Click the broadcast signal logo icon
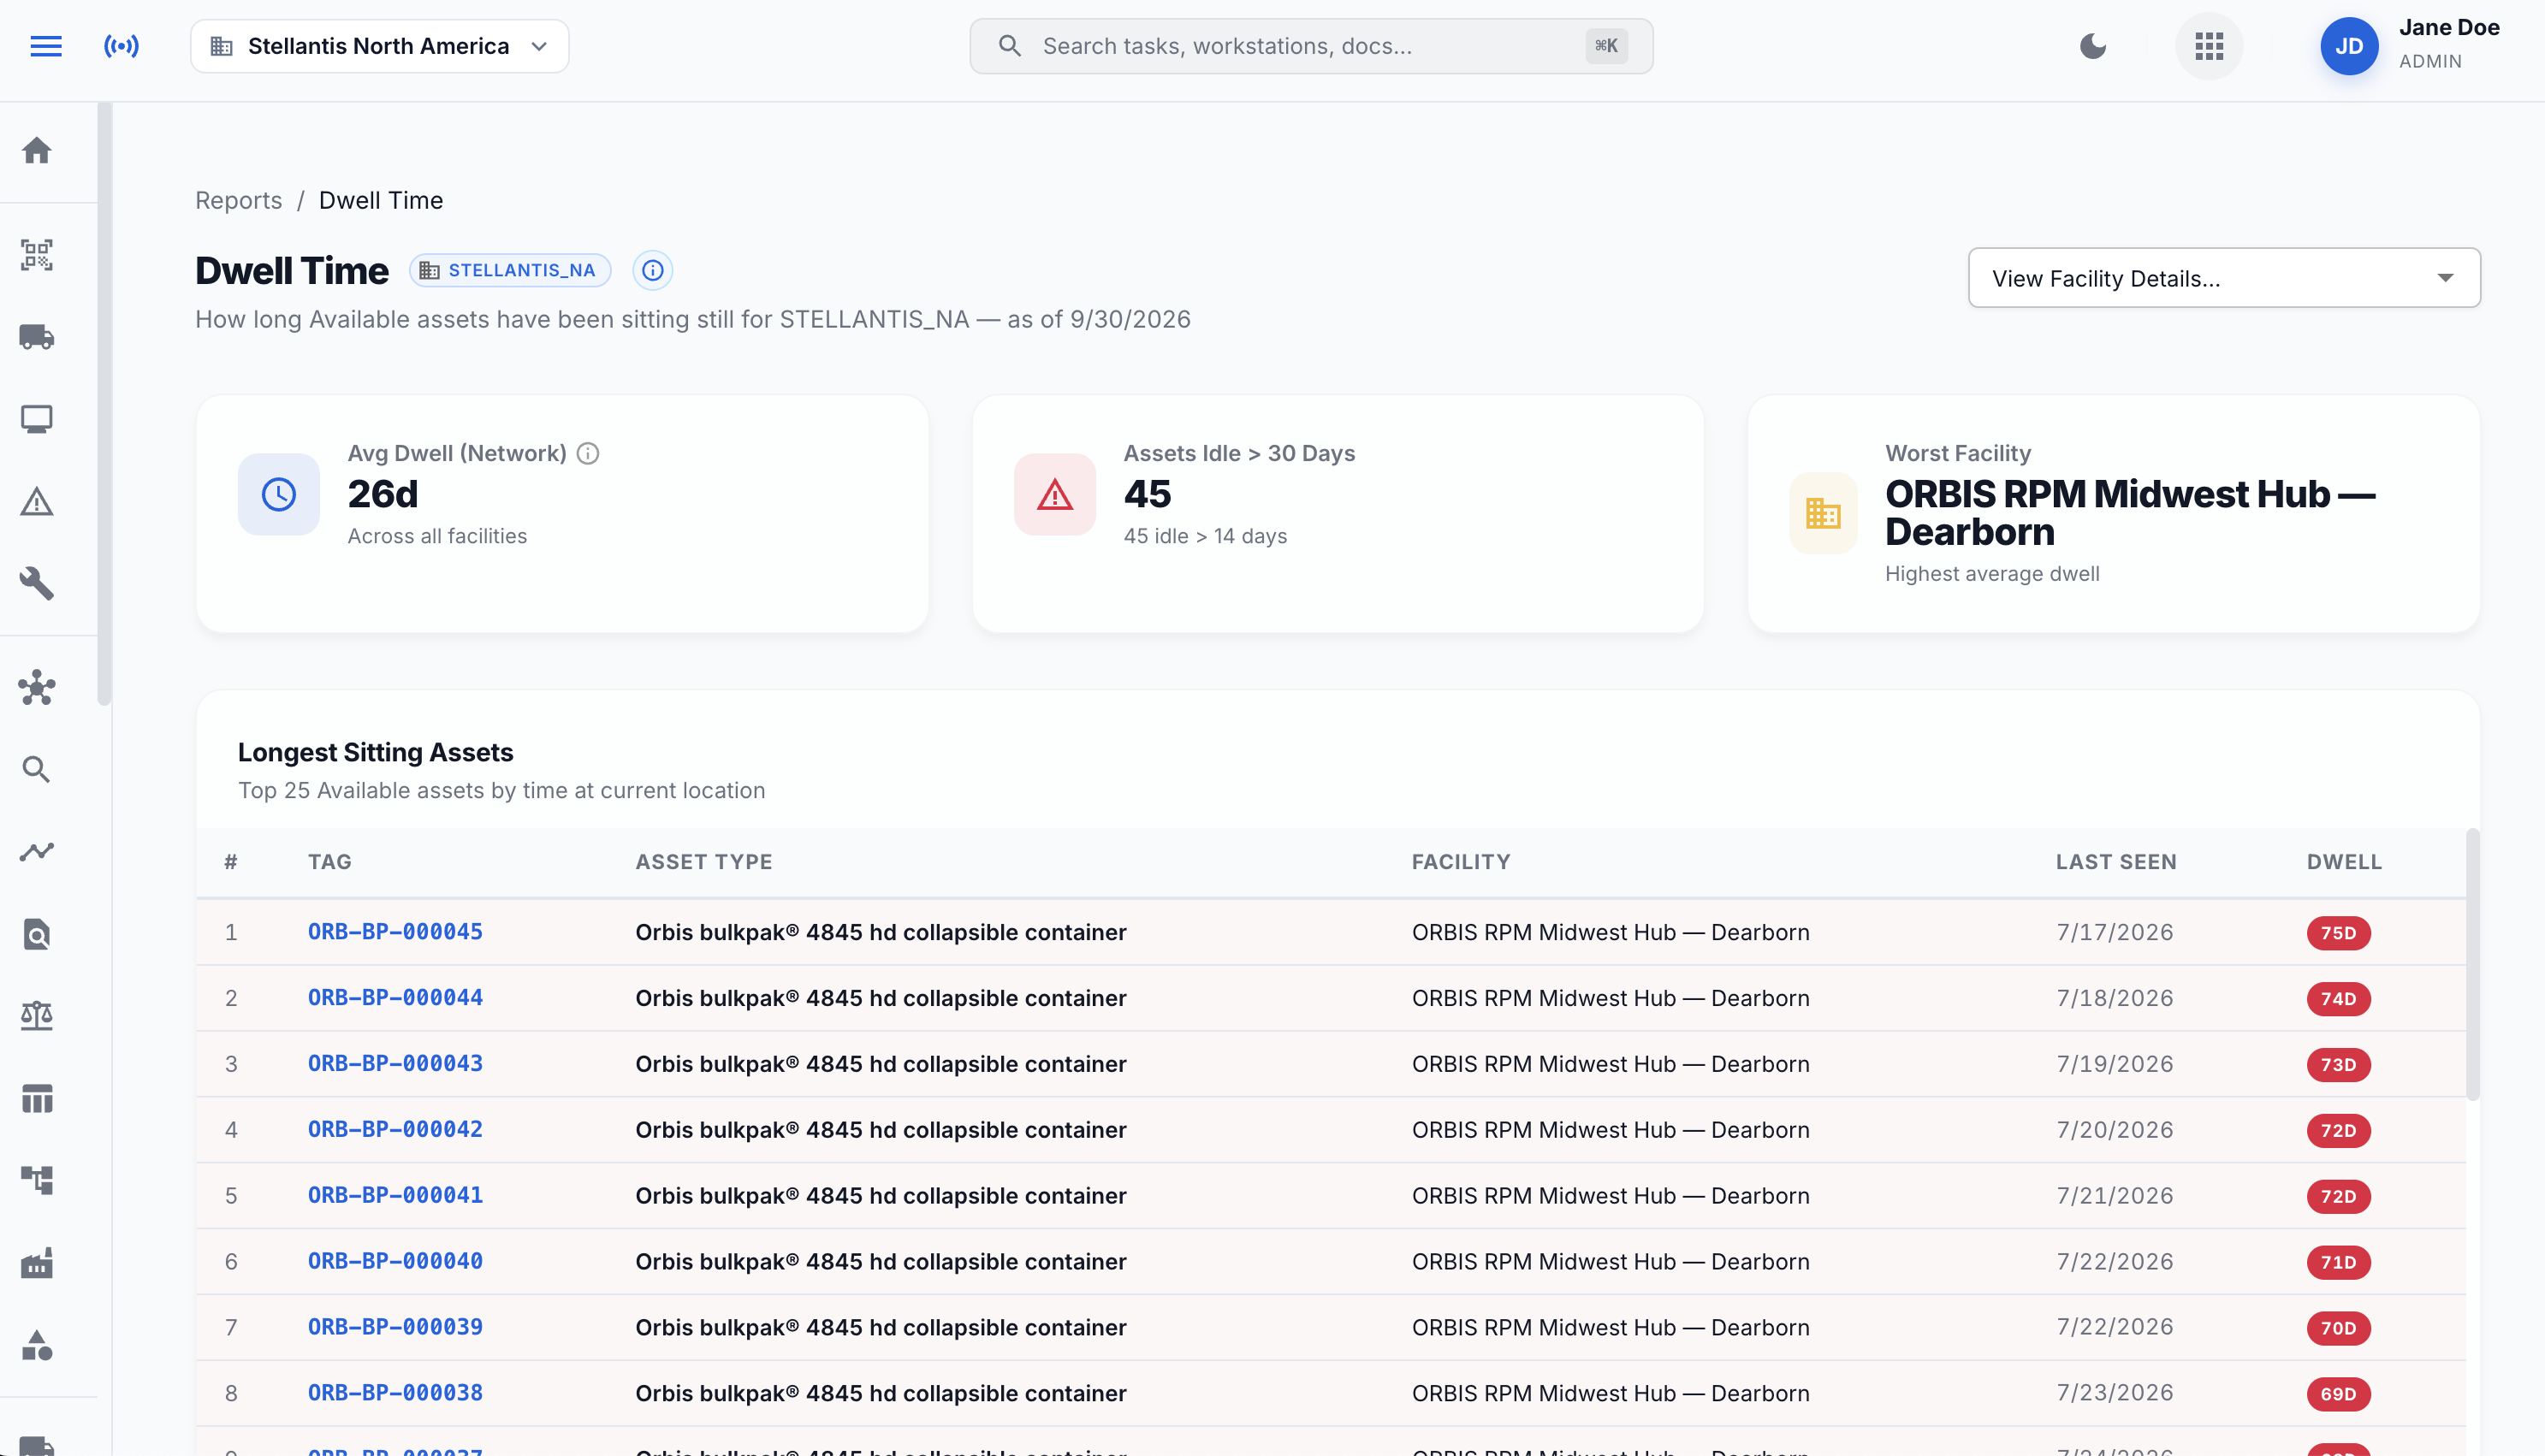 tap(121, 46)
